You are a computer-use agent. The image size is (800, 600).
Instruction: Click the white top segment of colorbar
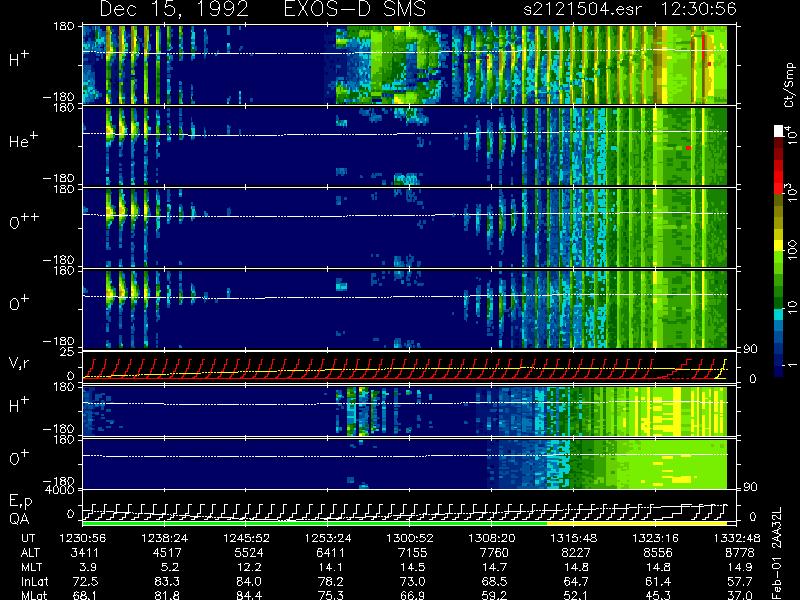[779, 131]
